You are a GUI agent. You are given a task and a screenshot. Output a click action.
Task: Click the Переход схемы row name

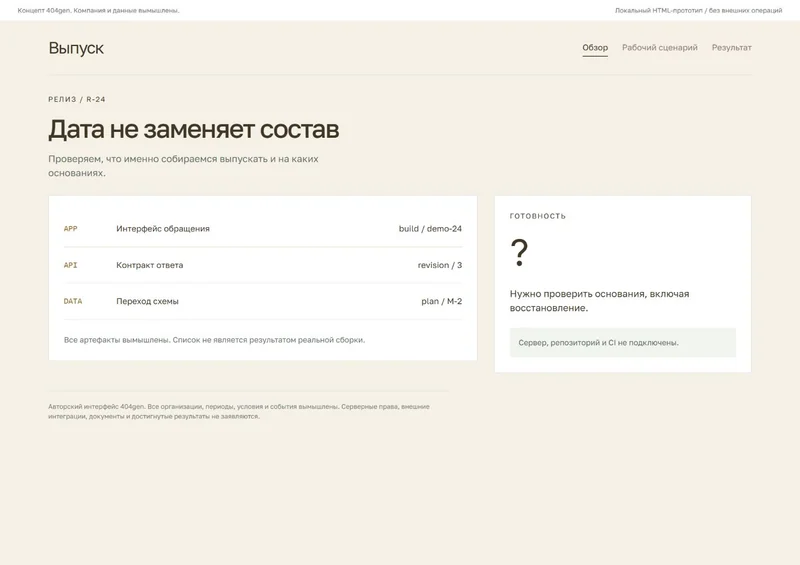click(x=147, y=301)
